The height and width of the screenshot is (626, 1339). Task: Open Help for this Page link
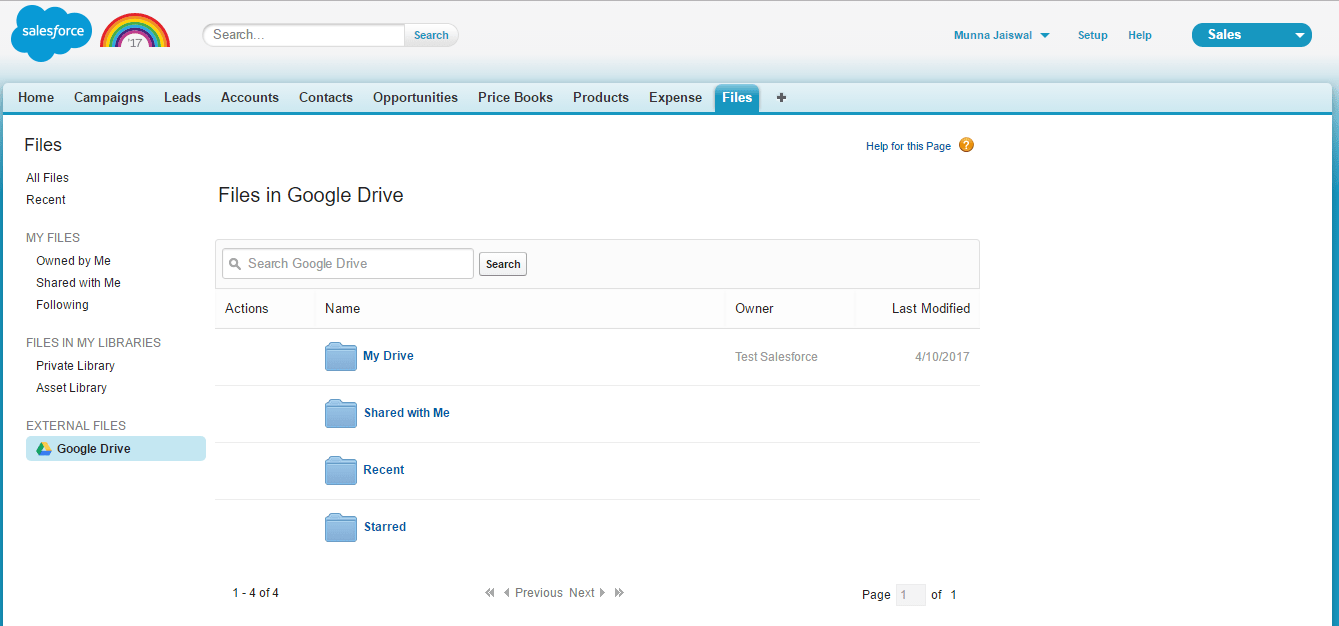908,146
